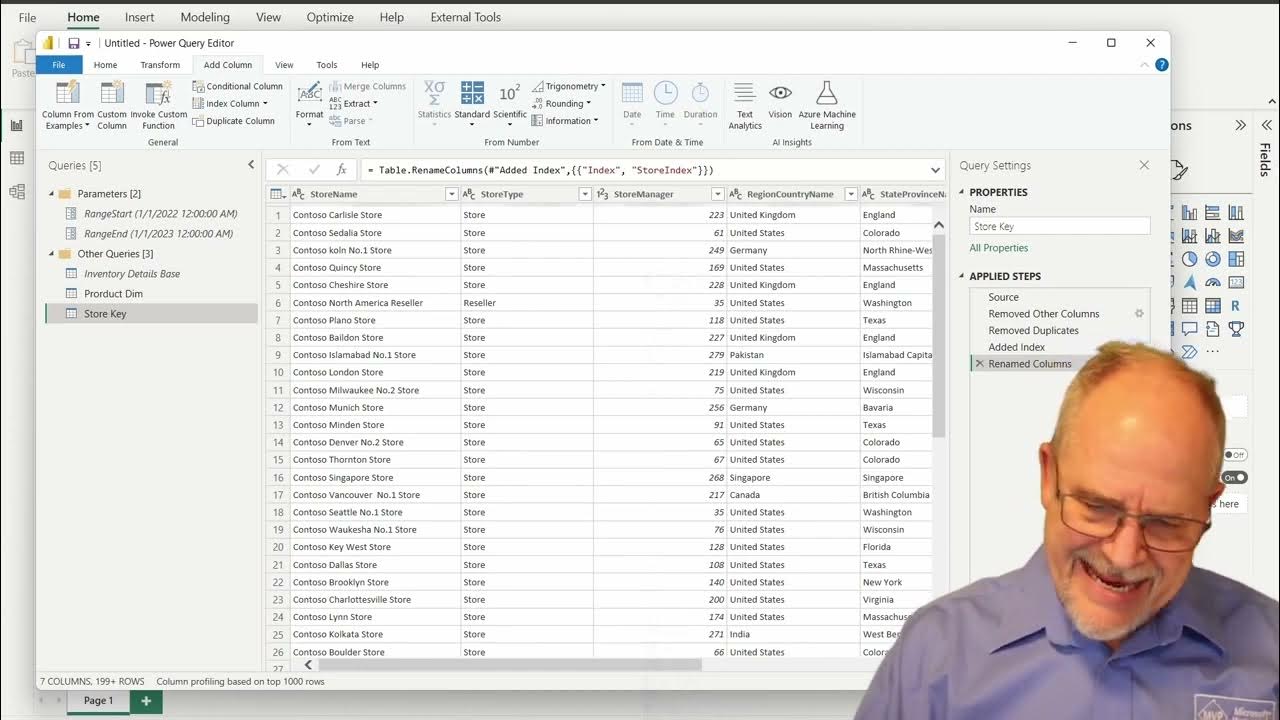
Task: Click the horizontal scrollbar thumb
Action: (510, 665)
